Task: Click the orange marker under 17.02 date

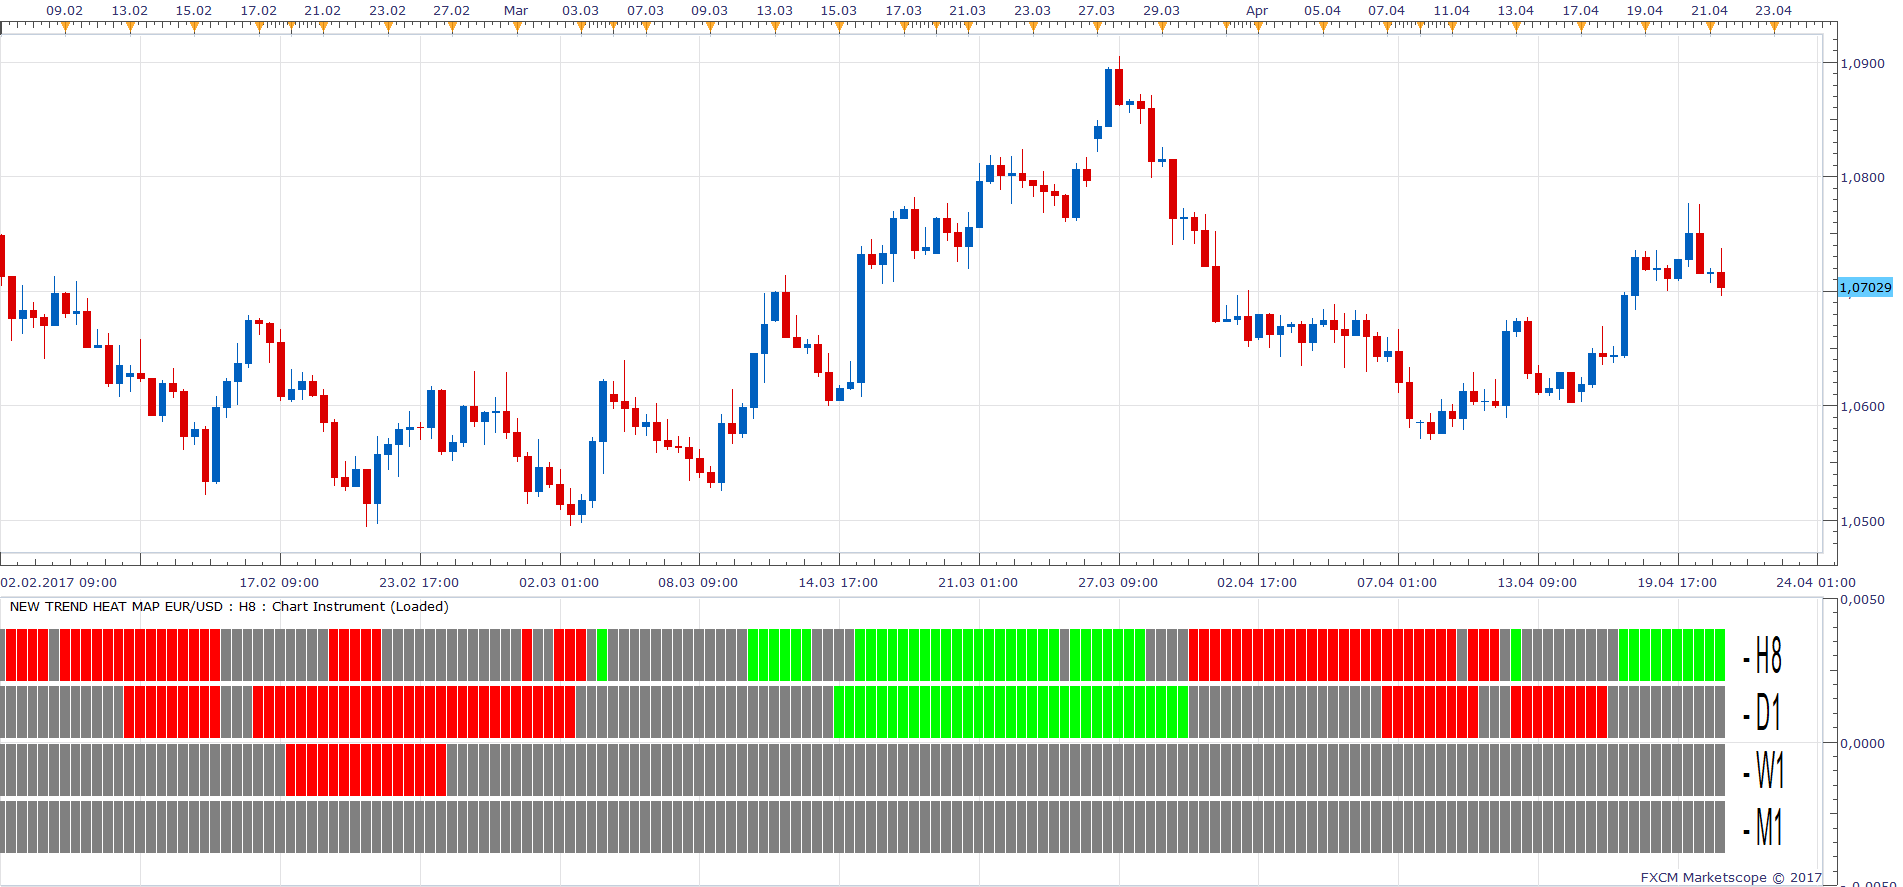Action: (x=259, y=27)
